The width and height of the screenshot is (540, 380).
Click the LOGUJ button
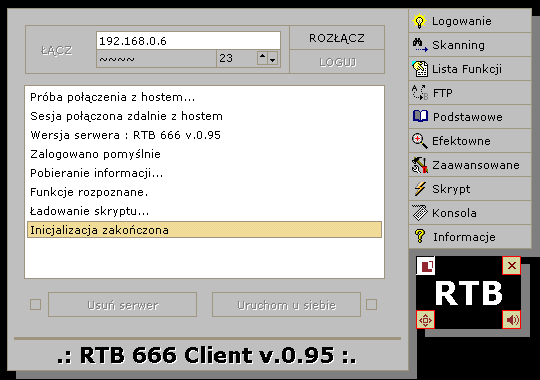click(x=337, y=62)
